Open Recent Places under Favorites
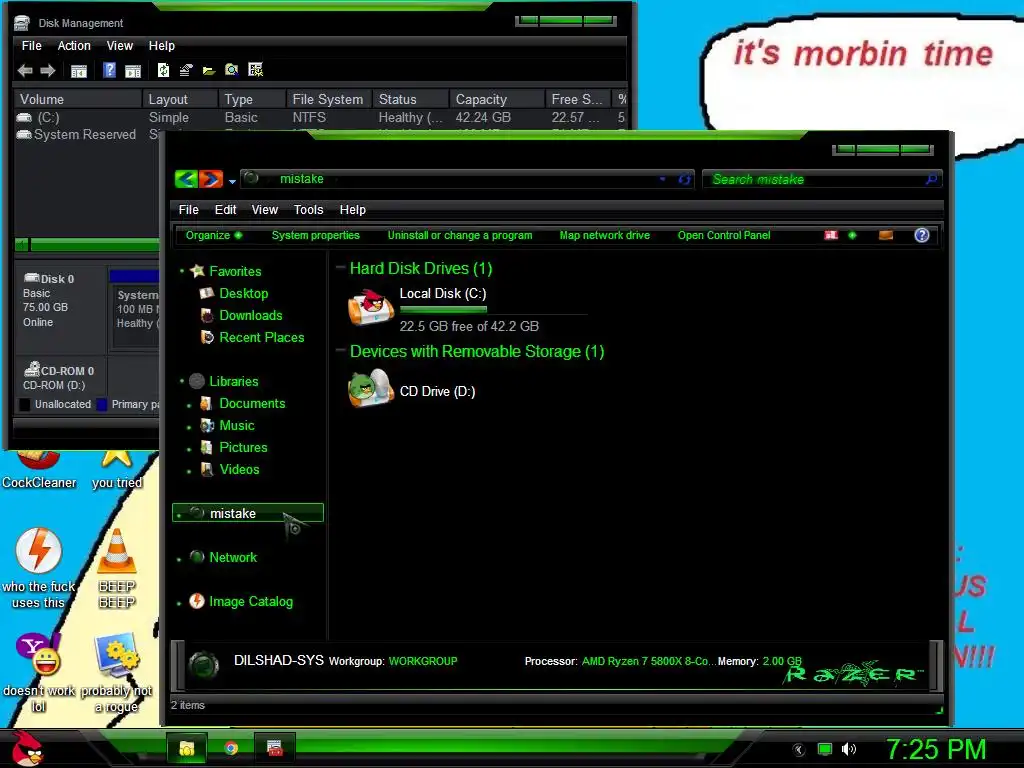The image size is (1024, 768). (261, 338)
